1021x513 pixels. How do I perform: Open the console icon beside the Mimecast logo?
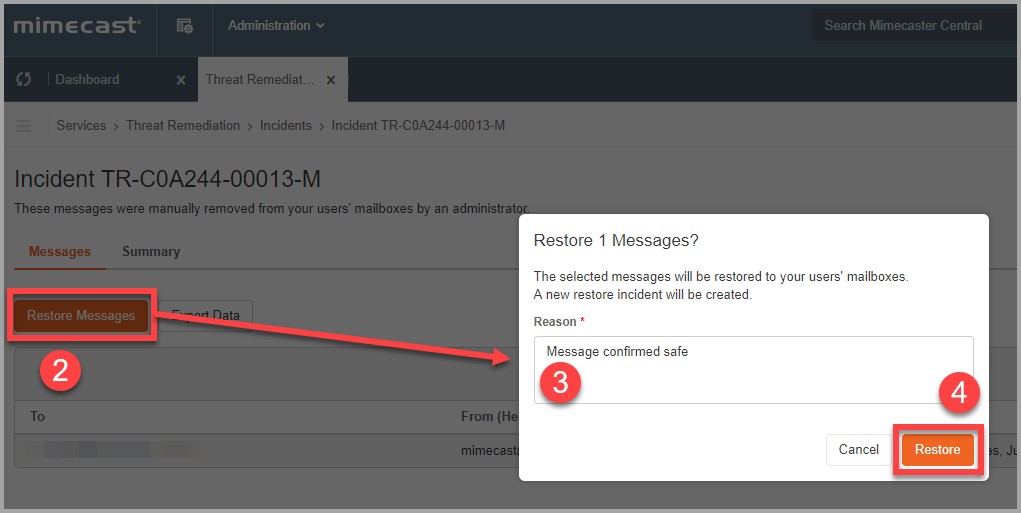point(185,26)
